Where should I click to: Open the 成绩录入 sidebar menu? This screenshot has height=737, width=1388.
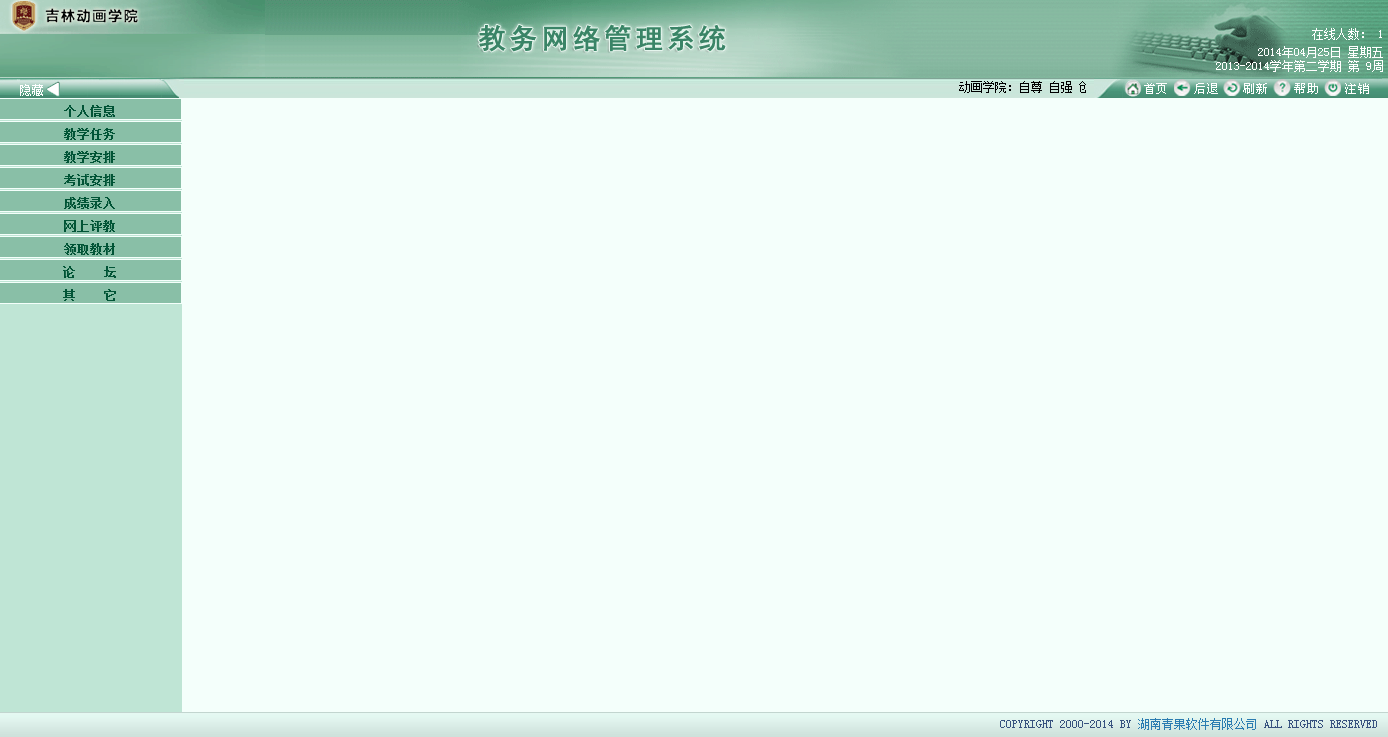point(90,203)
